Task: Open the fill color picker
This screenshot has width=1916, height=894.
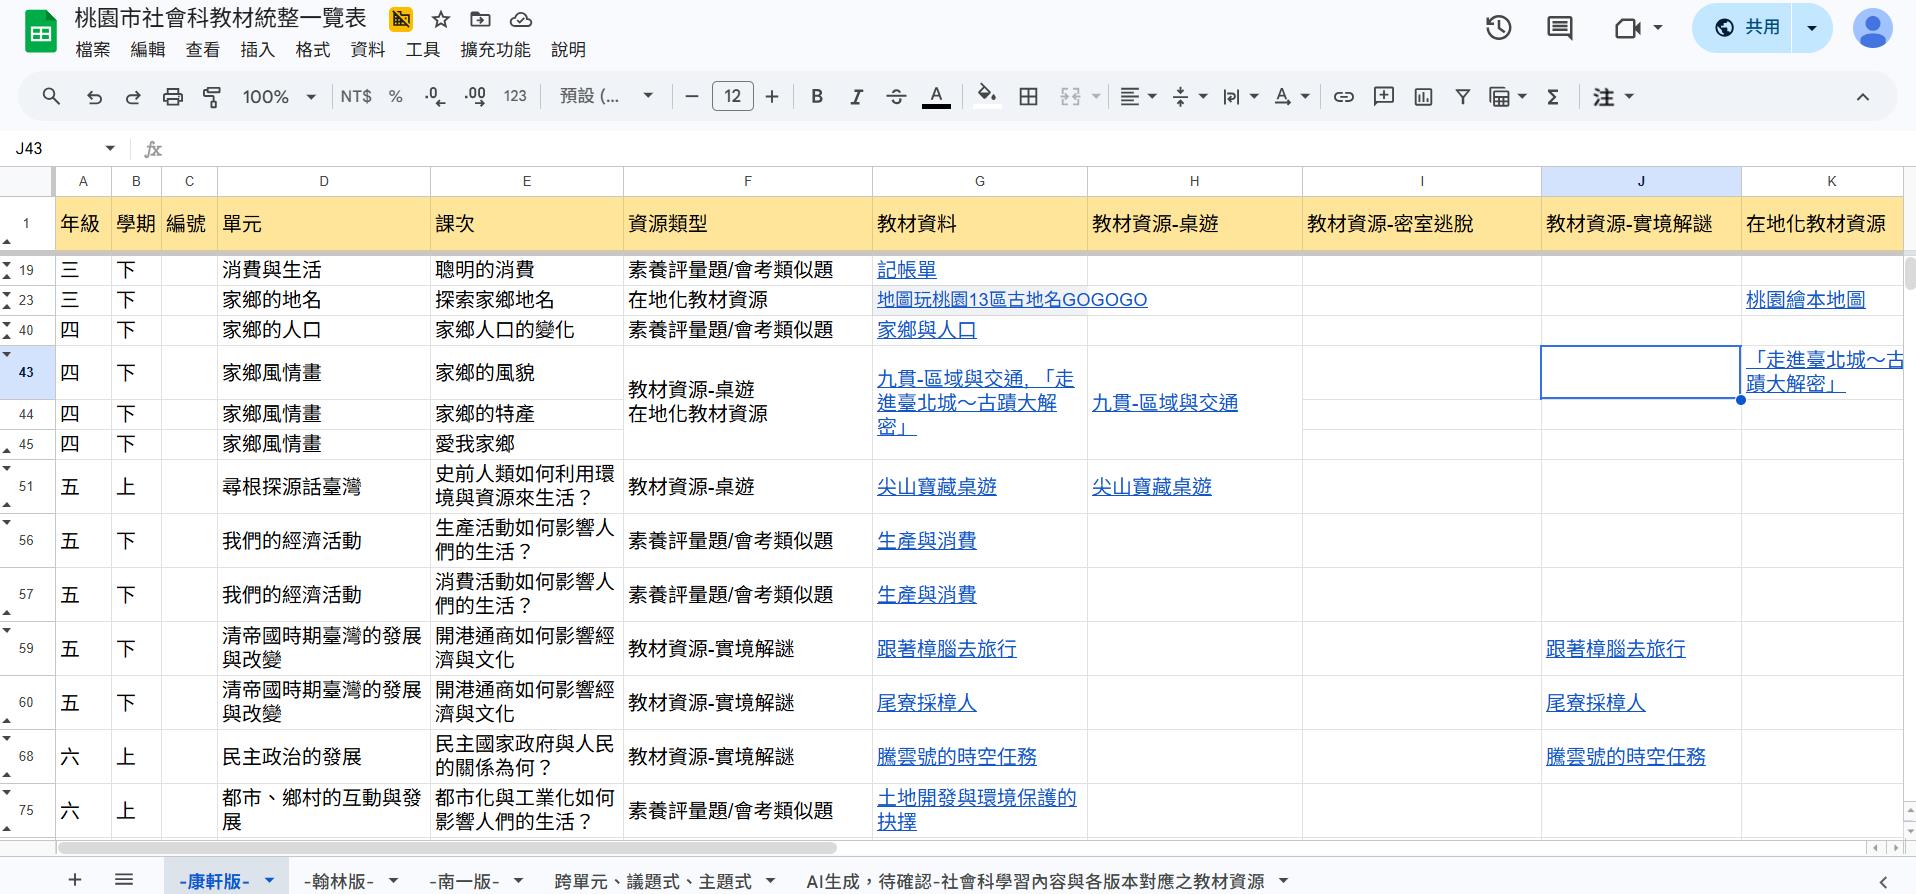Action: 987,97
